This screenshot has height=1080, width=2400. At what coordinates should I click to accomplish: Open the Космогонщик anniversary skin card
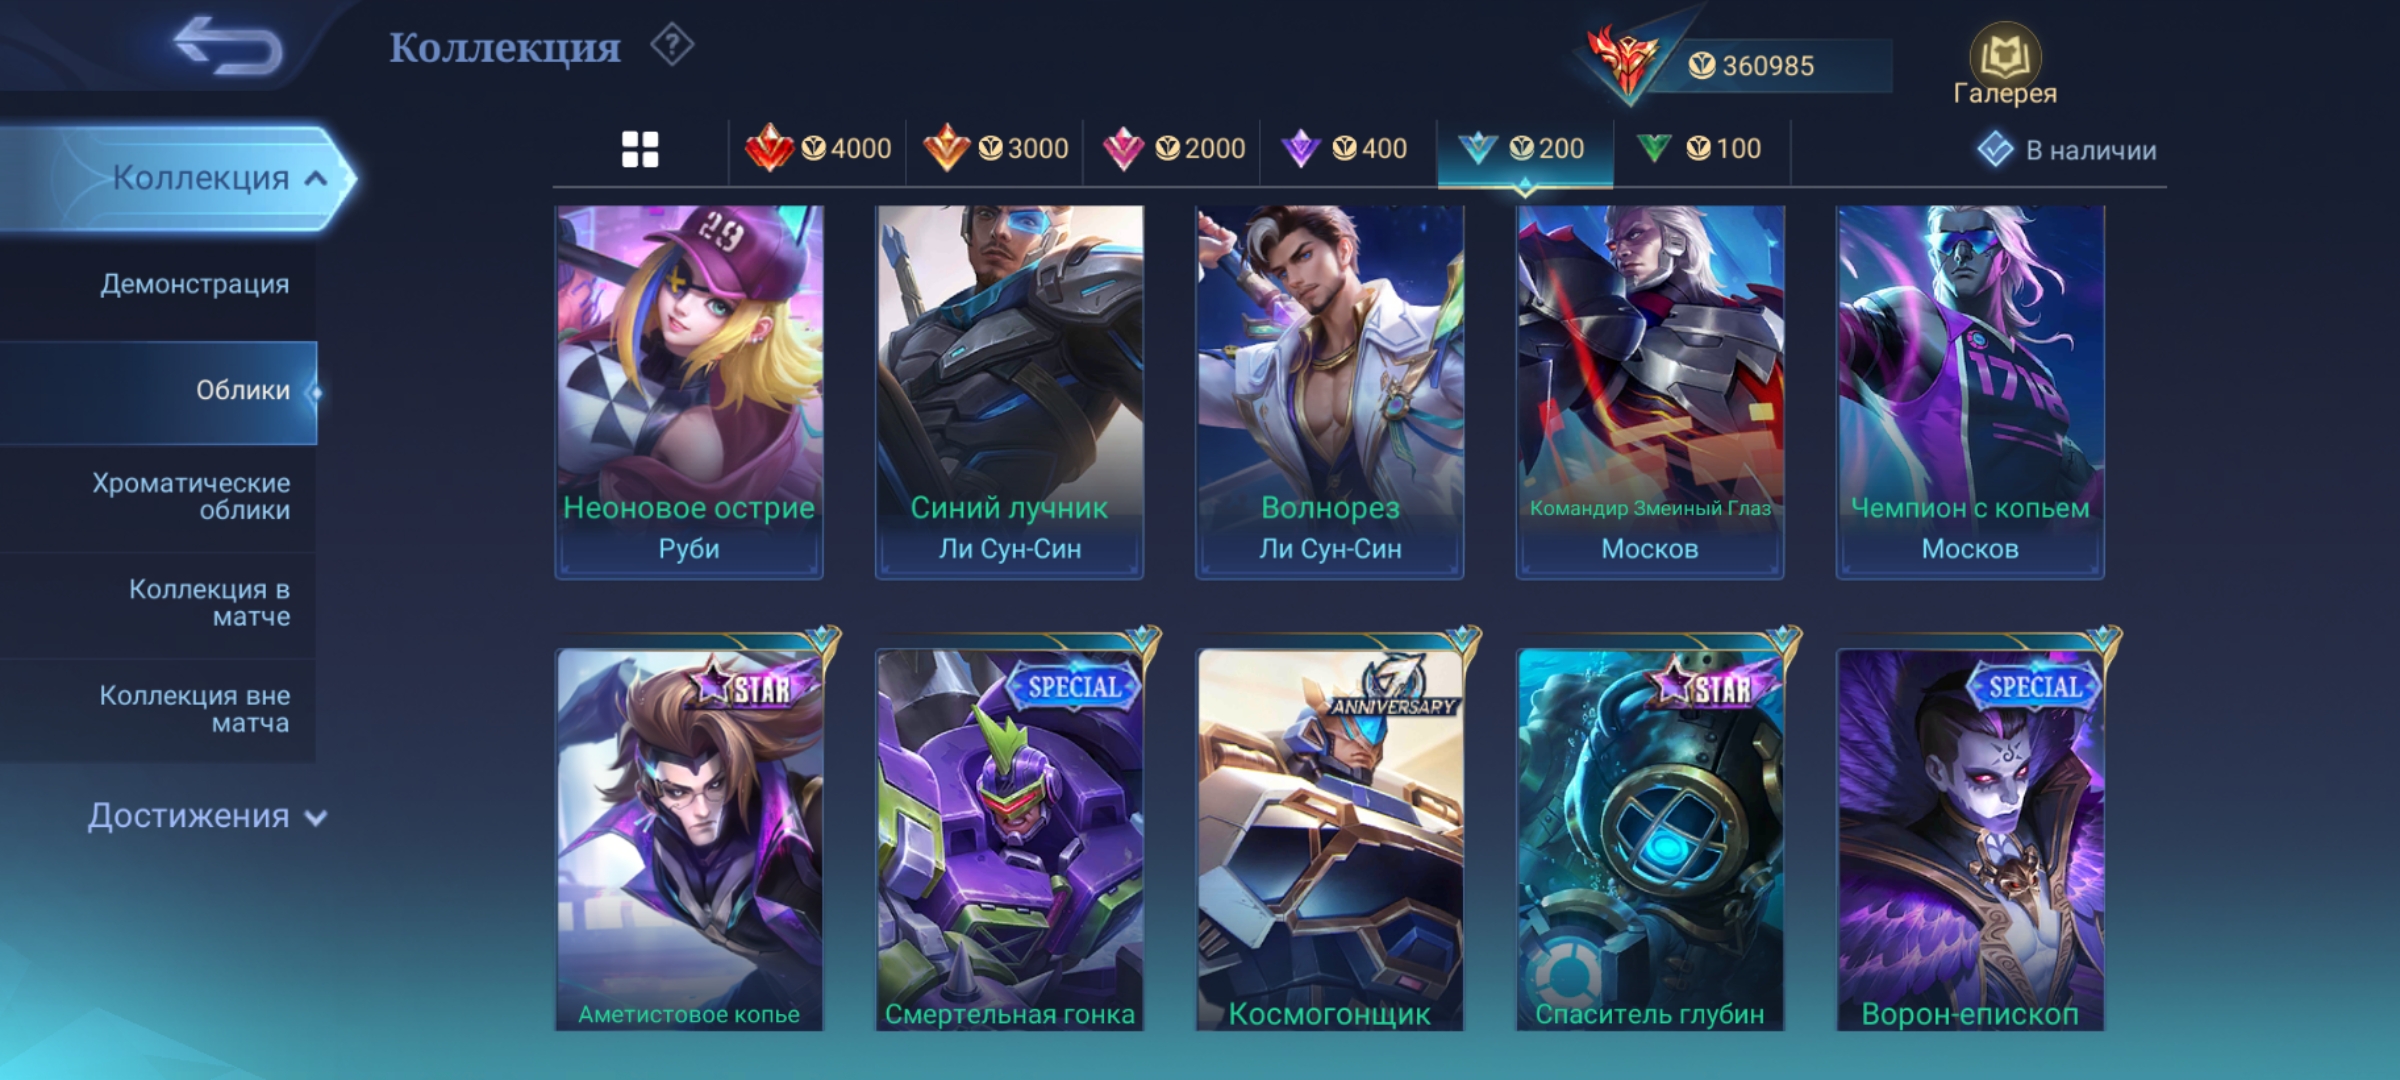(1330, 838)
